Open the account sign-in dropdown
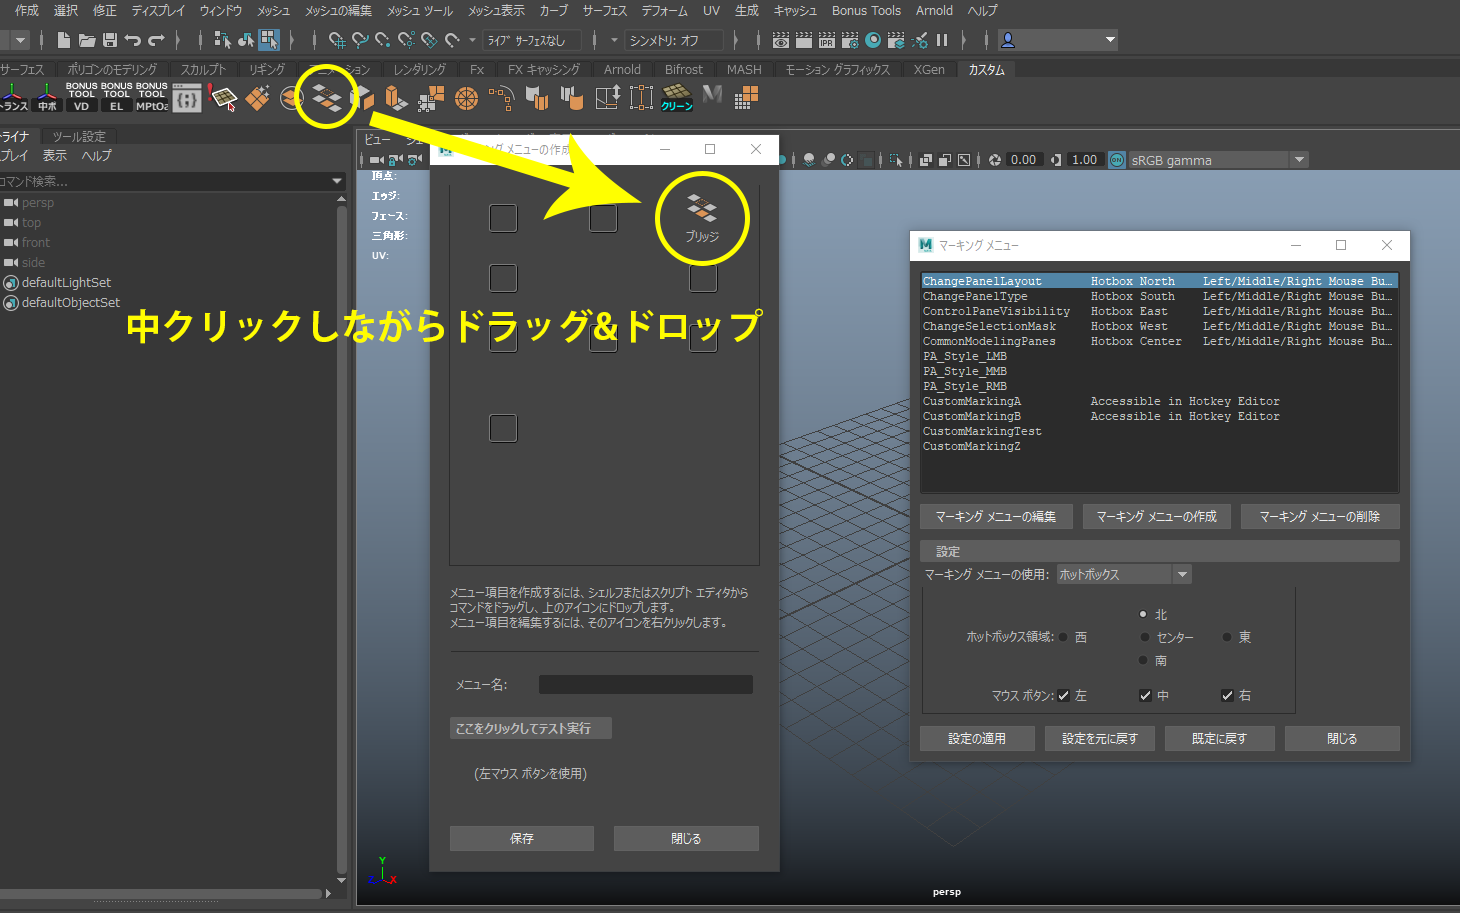This screenshot has height=913, width=1460. (1059, 40)
